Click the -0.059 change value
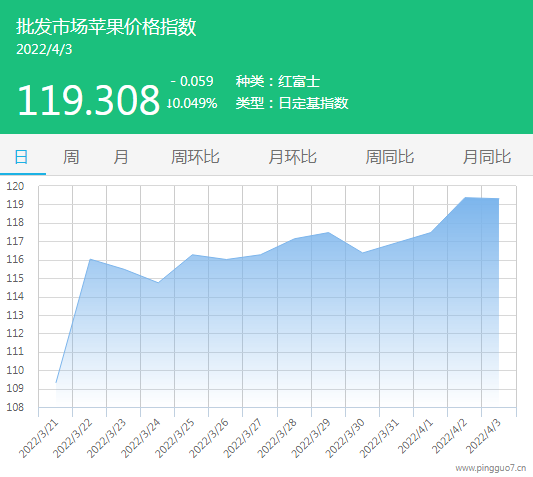The height and width of the screenshot is (477, 533). 192,81
